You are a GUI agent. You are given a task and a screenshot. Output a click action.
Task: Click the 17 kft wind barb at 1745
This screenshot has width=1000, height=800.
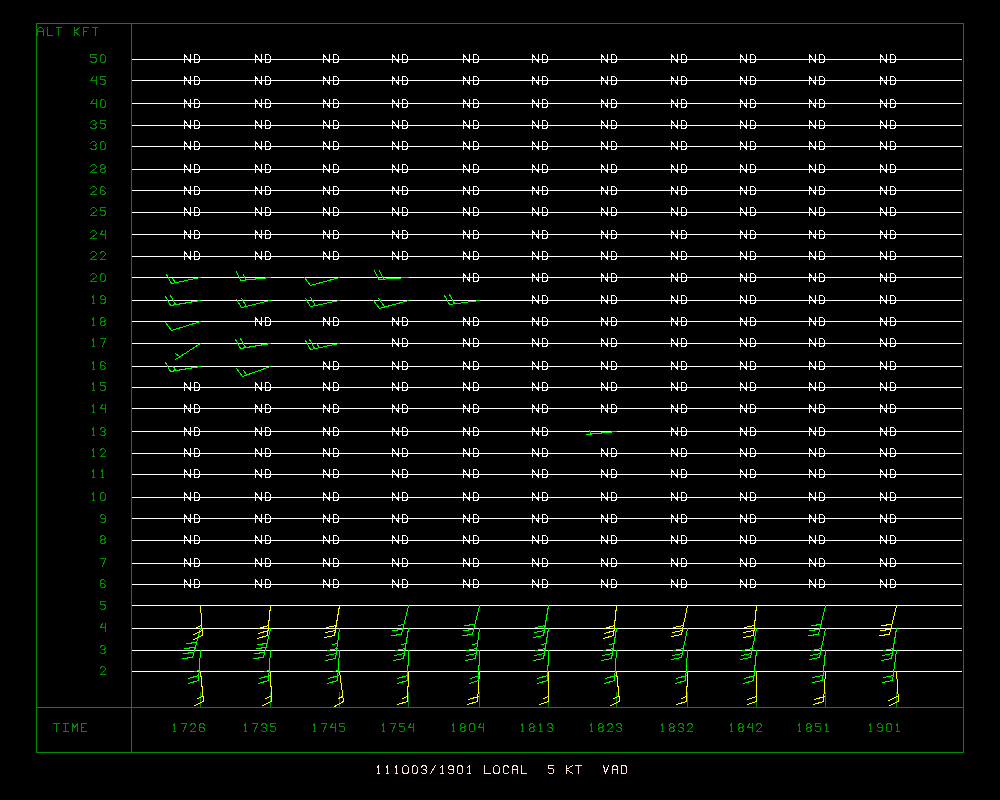[321, 345]
